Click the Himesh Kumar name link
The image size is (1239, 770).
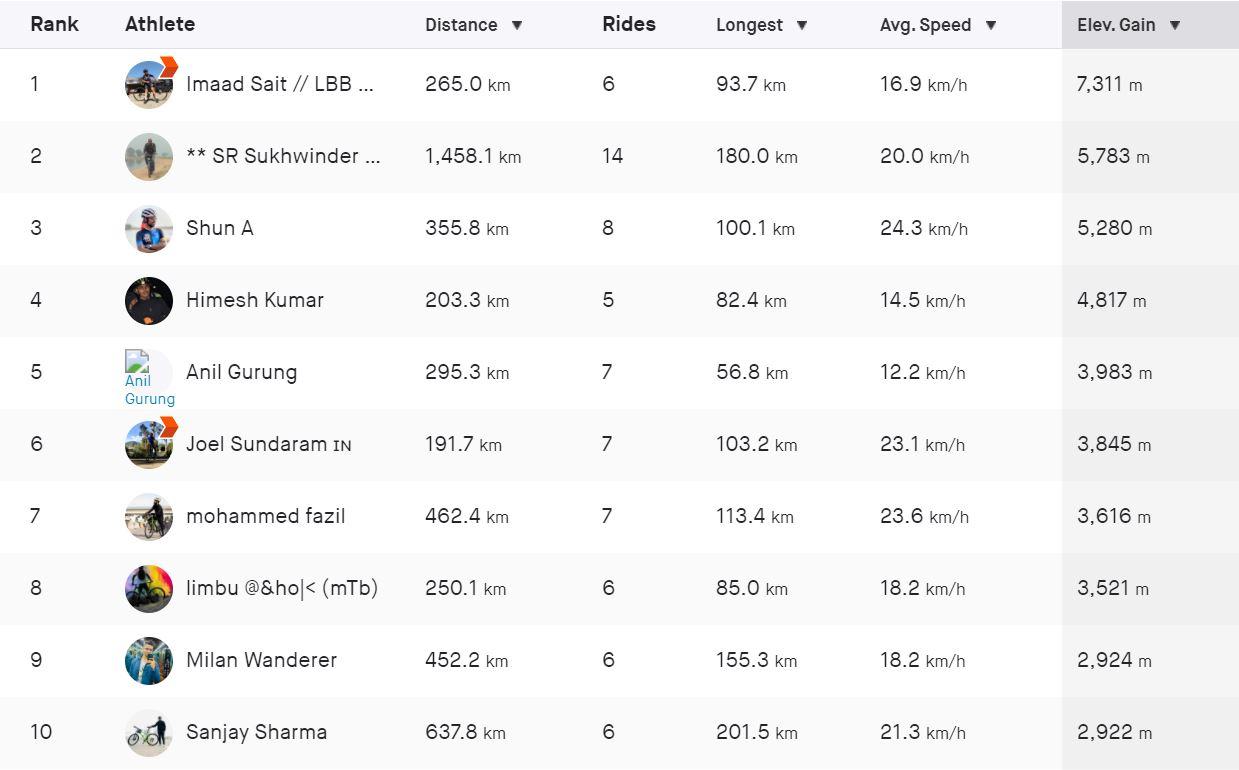[x=255, y=300]
